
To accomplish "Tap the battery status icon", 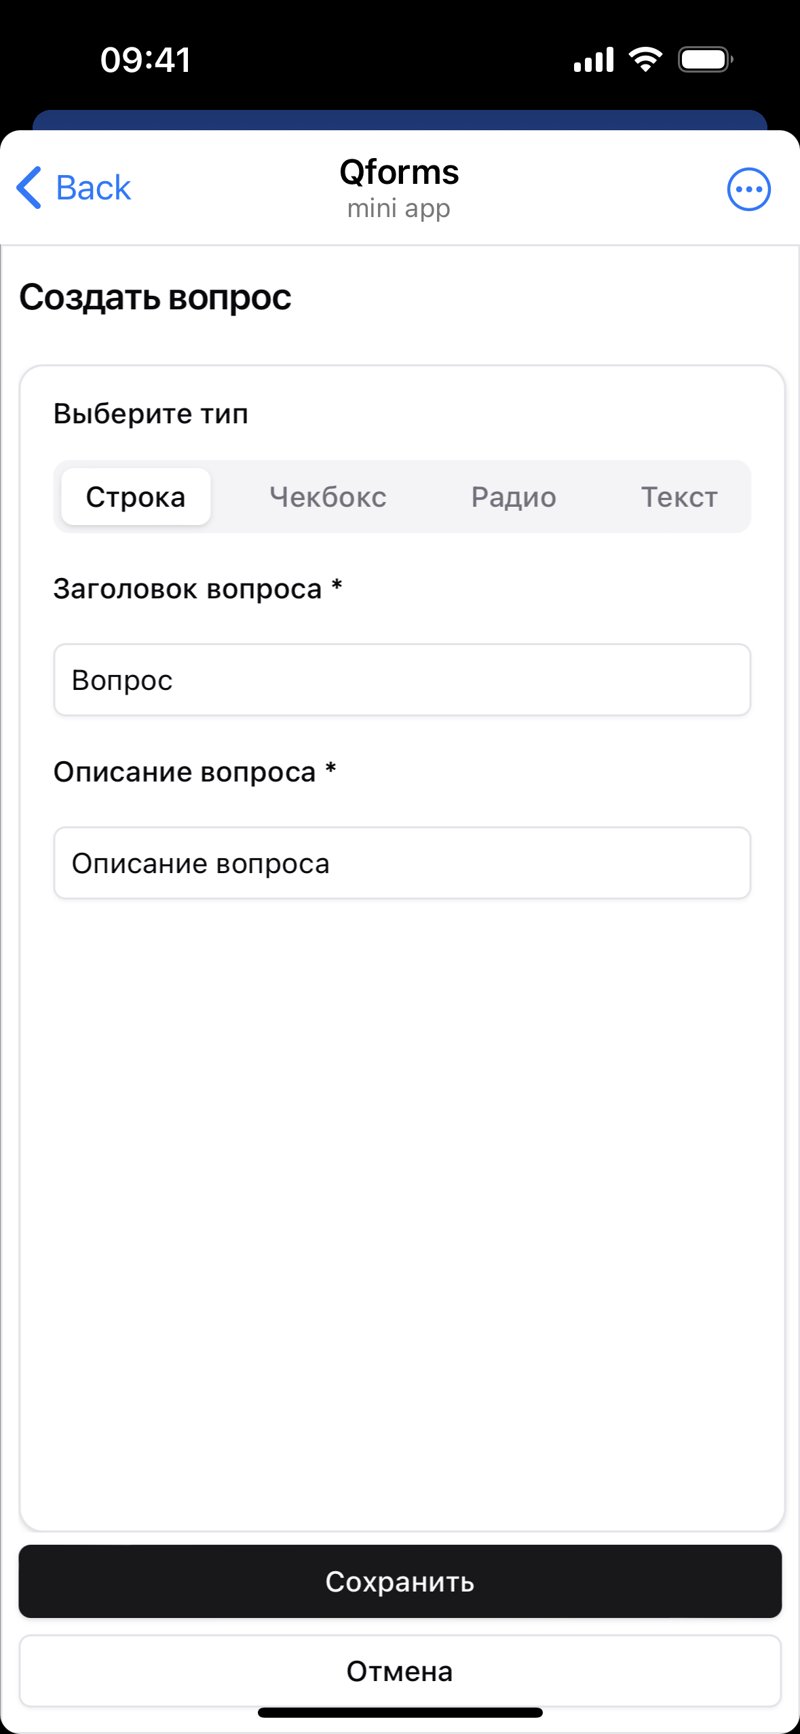I will pyautogui.click(x=706, y=60).
